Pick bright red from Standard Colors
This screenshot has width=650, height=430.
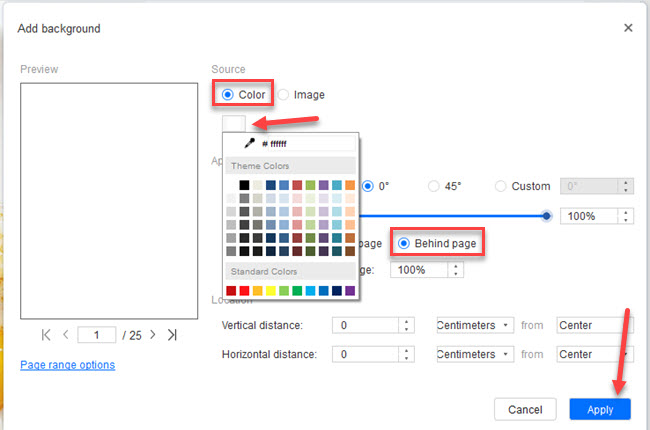[x=244, y=291]
